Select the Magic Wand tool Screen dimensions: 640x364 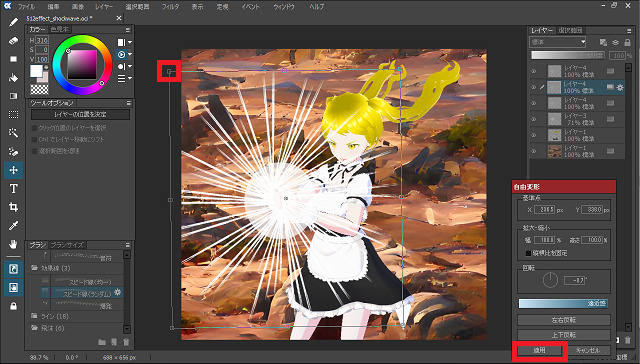tap(13, 133)
